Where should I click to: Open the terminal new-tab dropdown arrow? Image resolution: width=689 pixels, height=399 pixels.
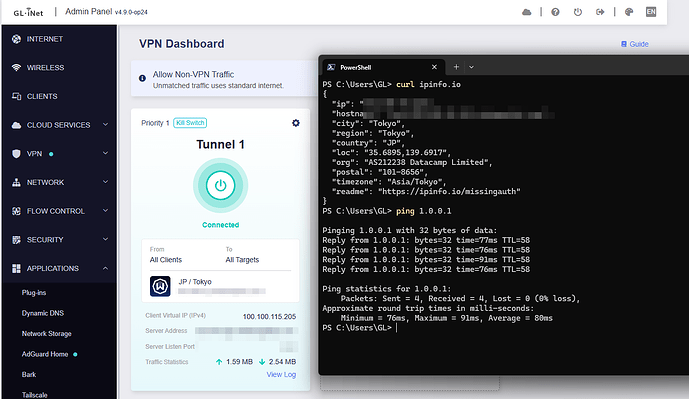coord(471,67)
